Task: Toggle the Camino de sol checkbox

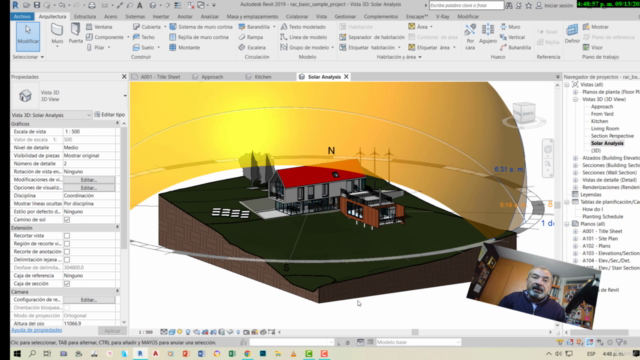Action: click(x=67, y=220)
